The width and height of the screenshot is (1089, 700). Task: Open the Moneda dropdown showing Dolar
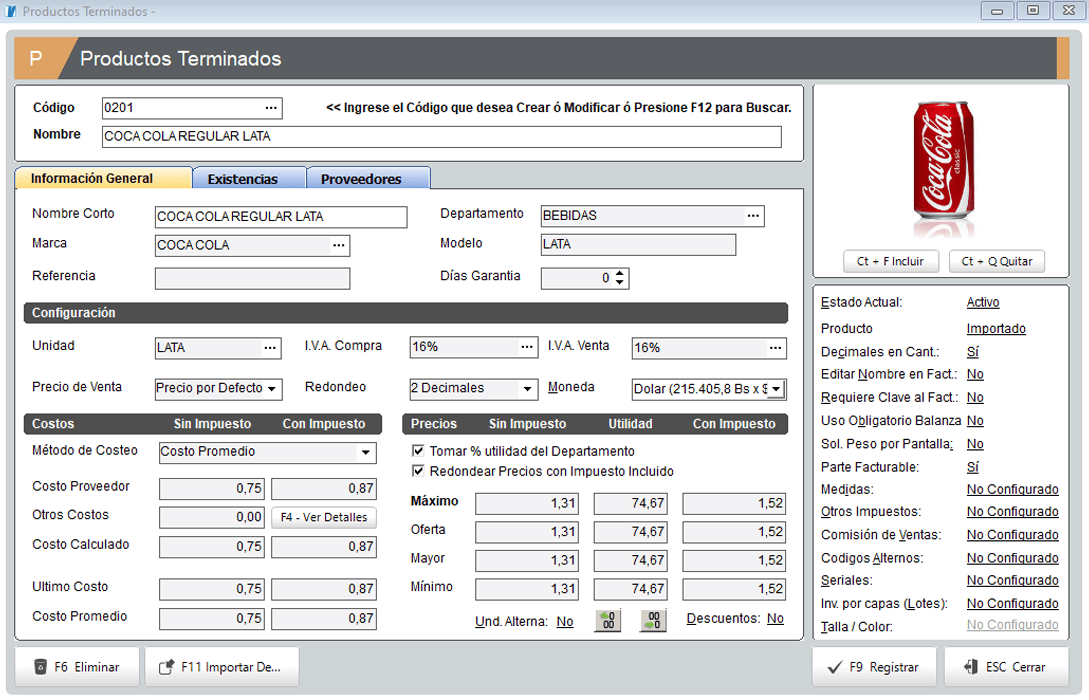(776, 389)
